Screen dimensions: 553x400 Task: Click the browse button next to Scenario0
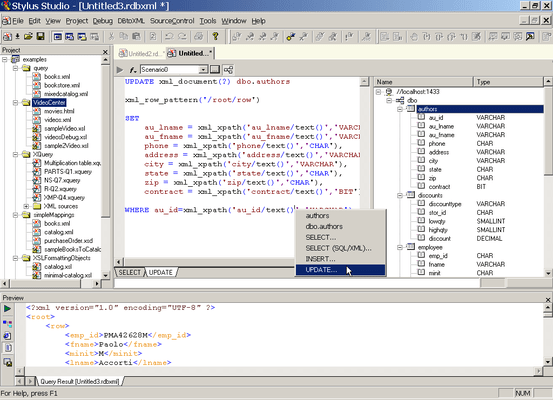215,69
